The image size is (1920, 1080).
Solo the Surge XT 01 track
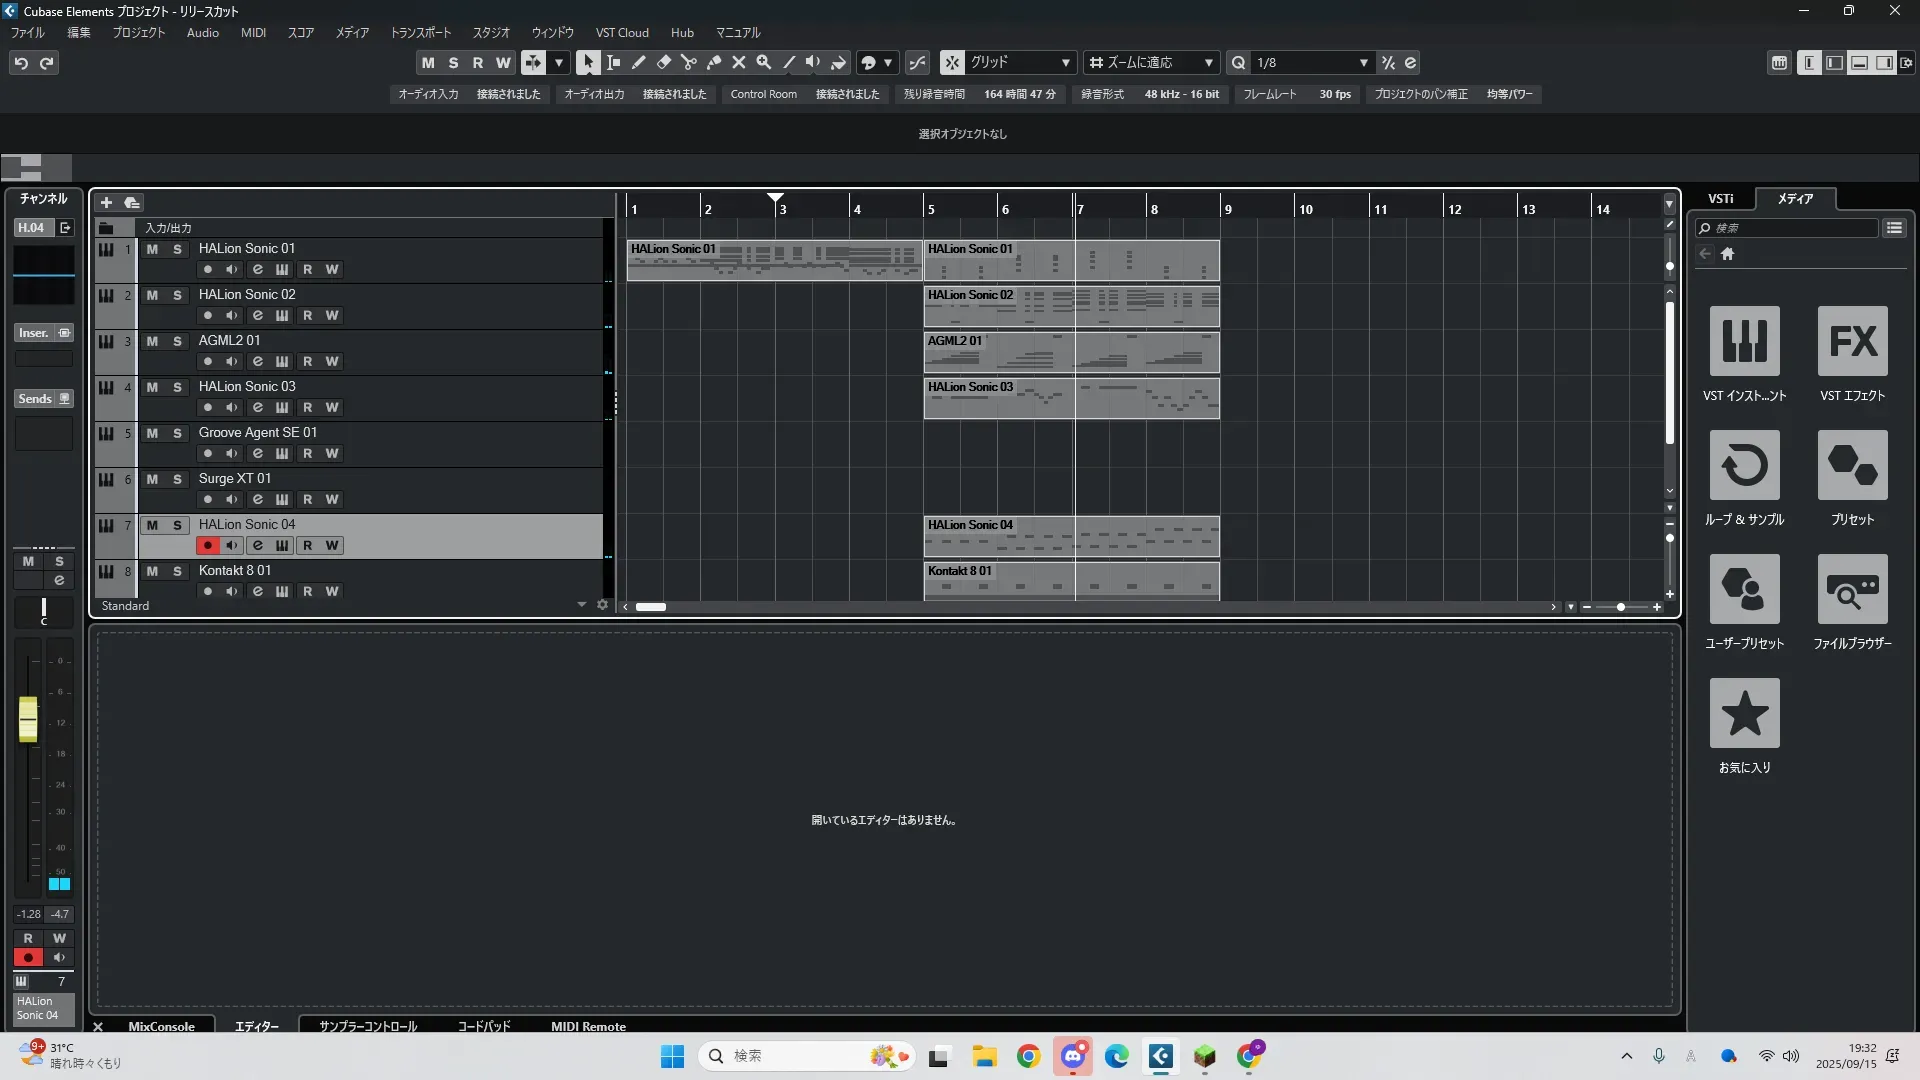coord(177,479)
